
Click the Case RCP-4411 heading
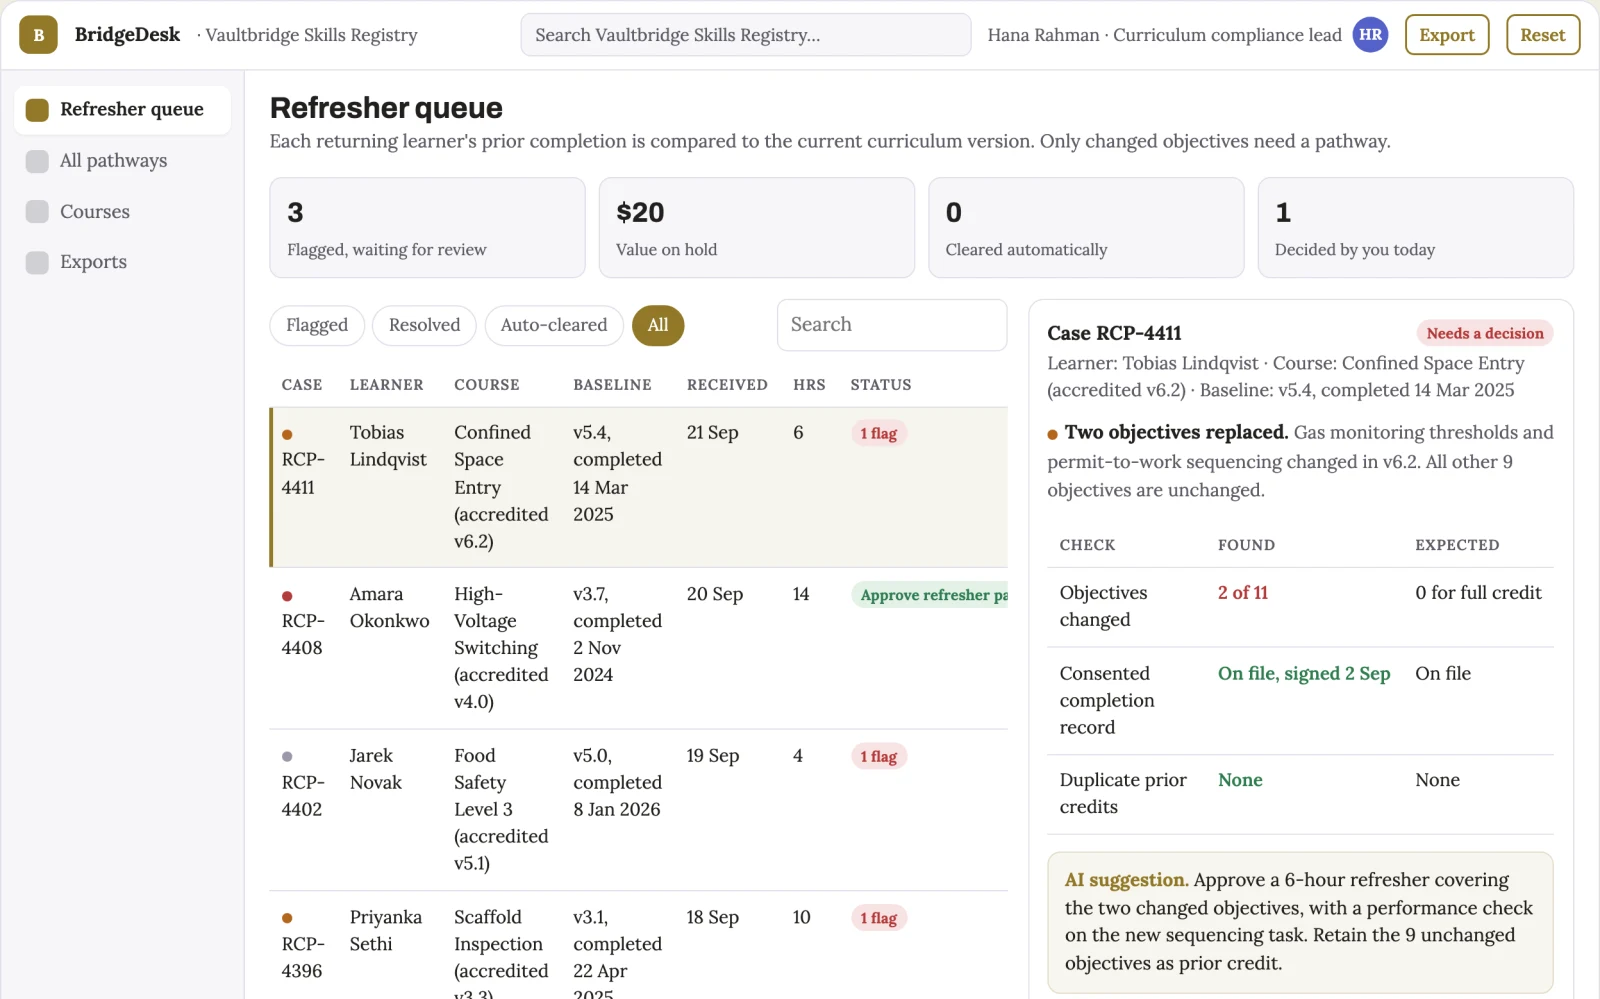1114,334
